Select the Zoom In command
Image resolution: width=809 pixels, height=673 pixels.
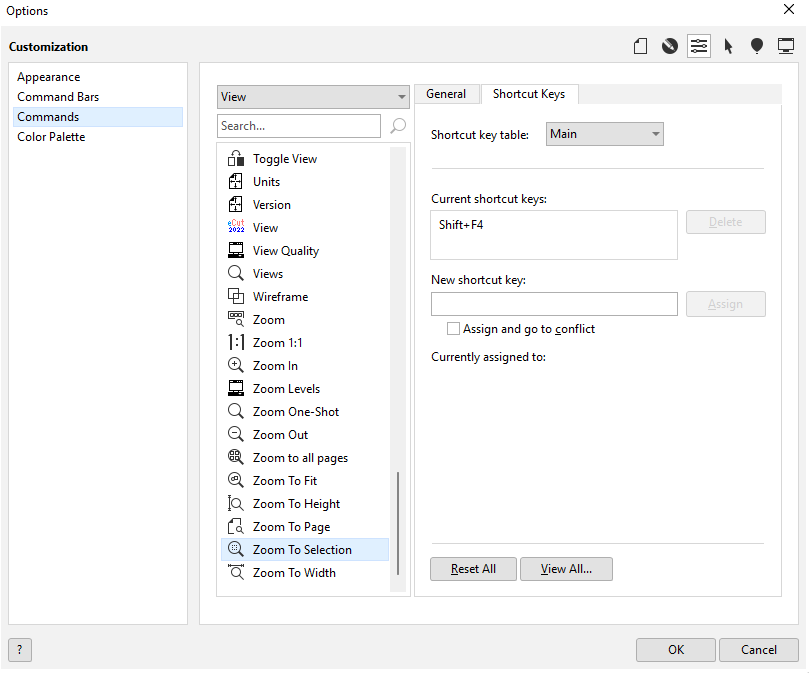click(275, 366)
